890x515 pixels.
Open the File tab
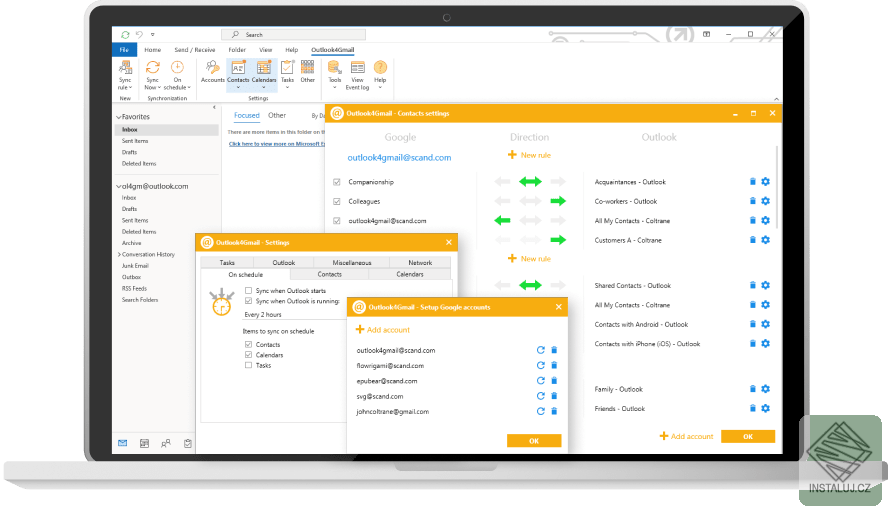124,50
